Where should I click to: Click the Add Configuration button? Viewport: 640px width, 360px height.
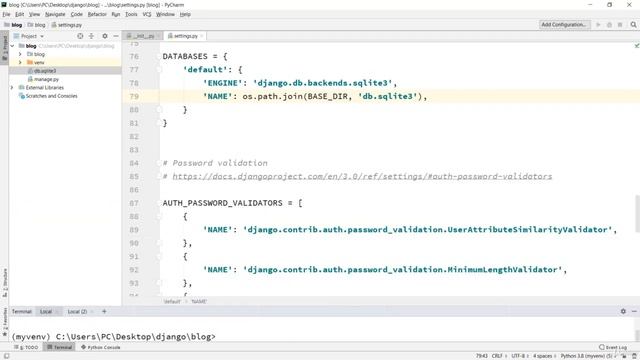[x=564, y=25]
